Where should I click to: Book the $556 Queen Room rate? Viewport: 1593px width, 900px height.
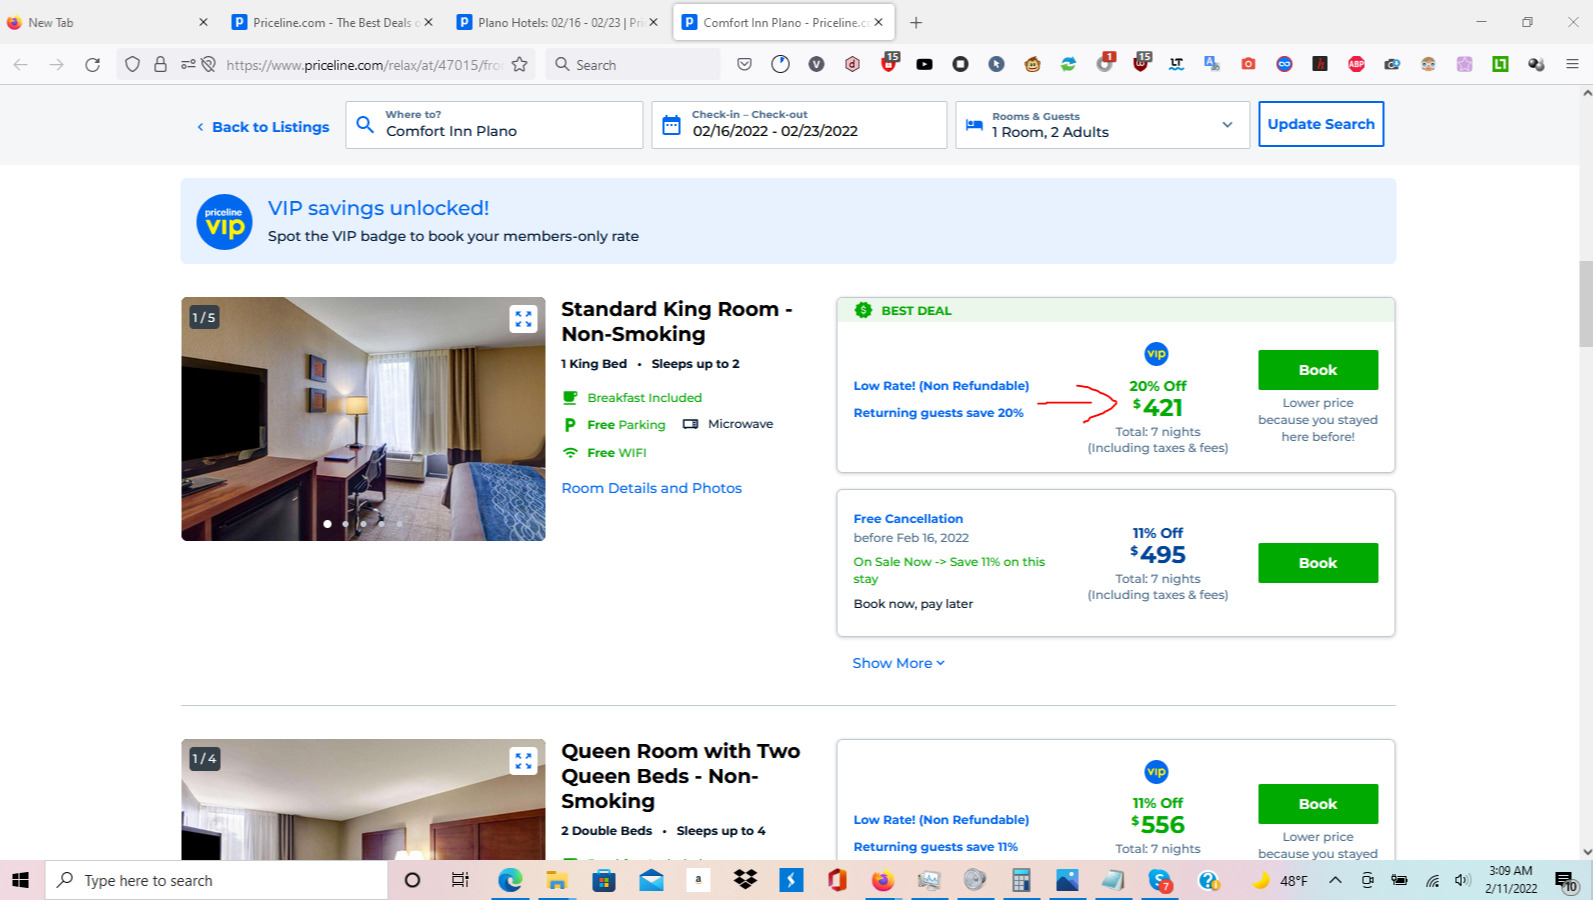1318,804
